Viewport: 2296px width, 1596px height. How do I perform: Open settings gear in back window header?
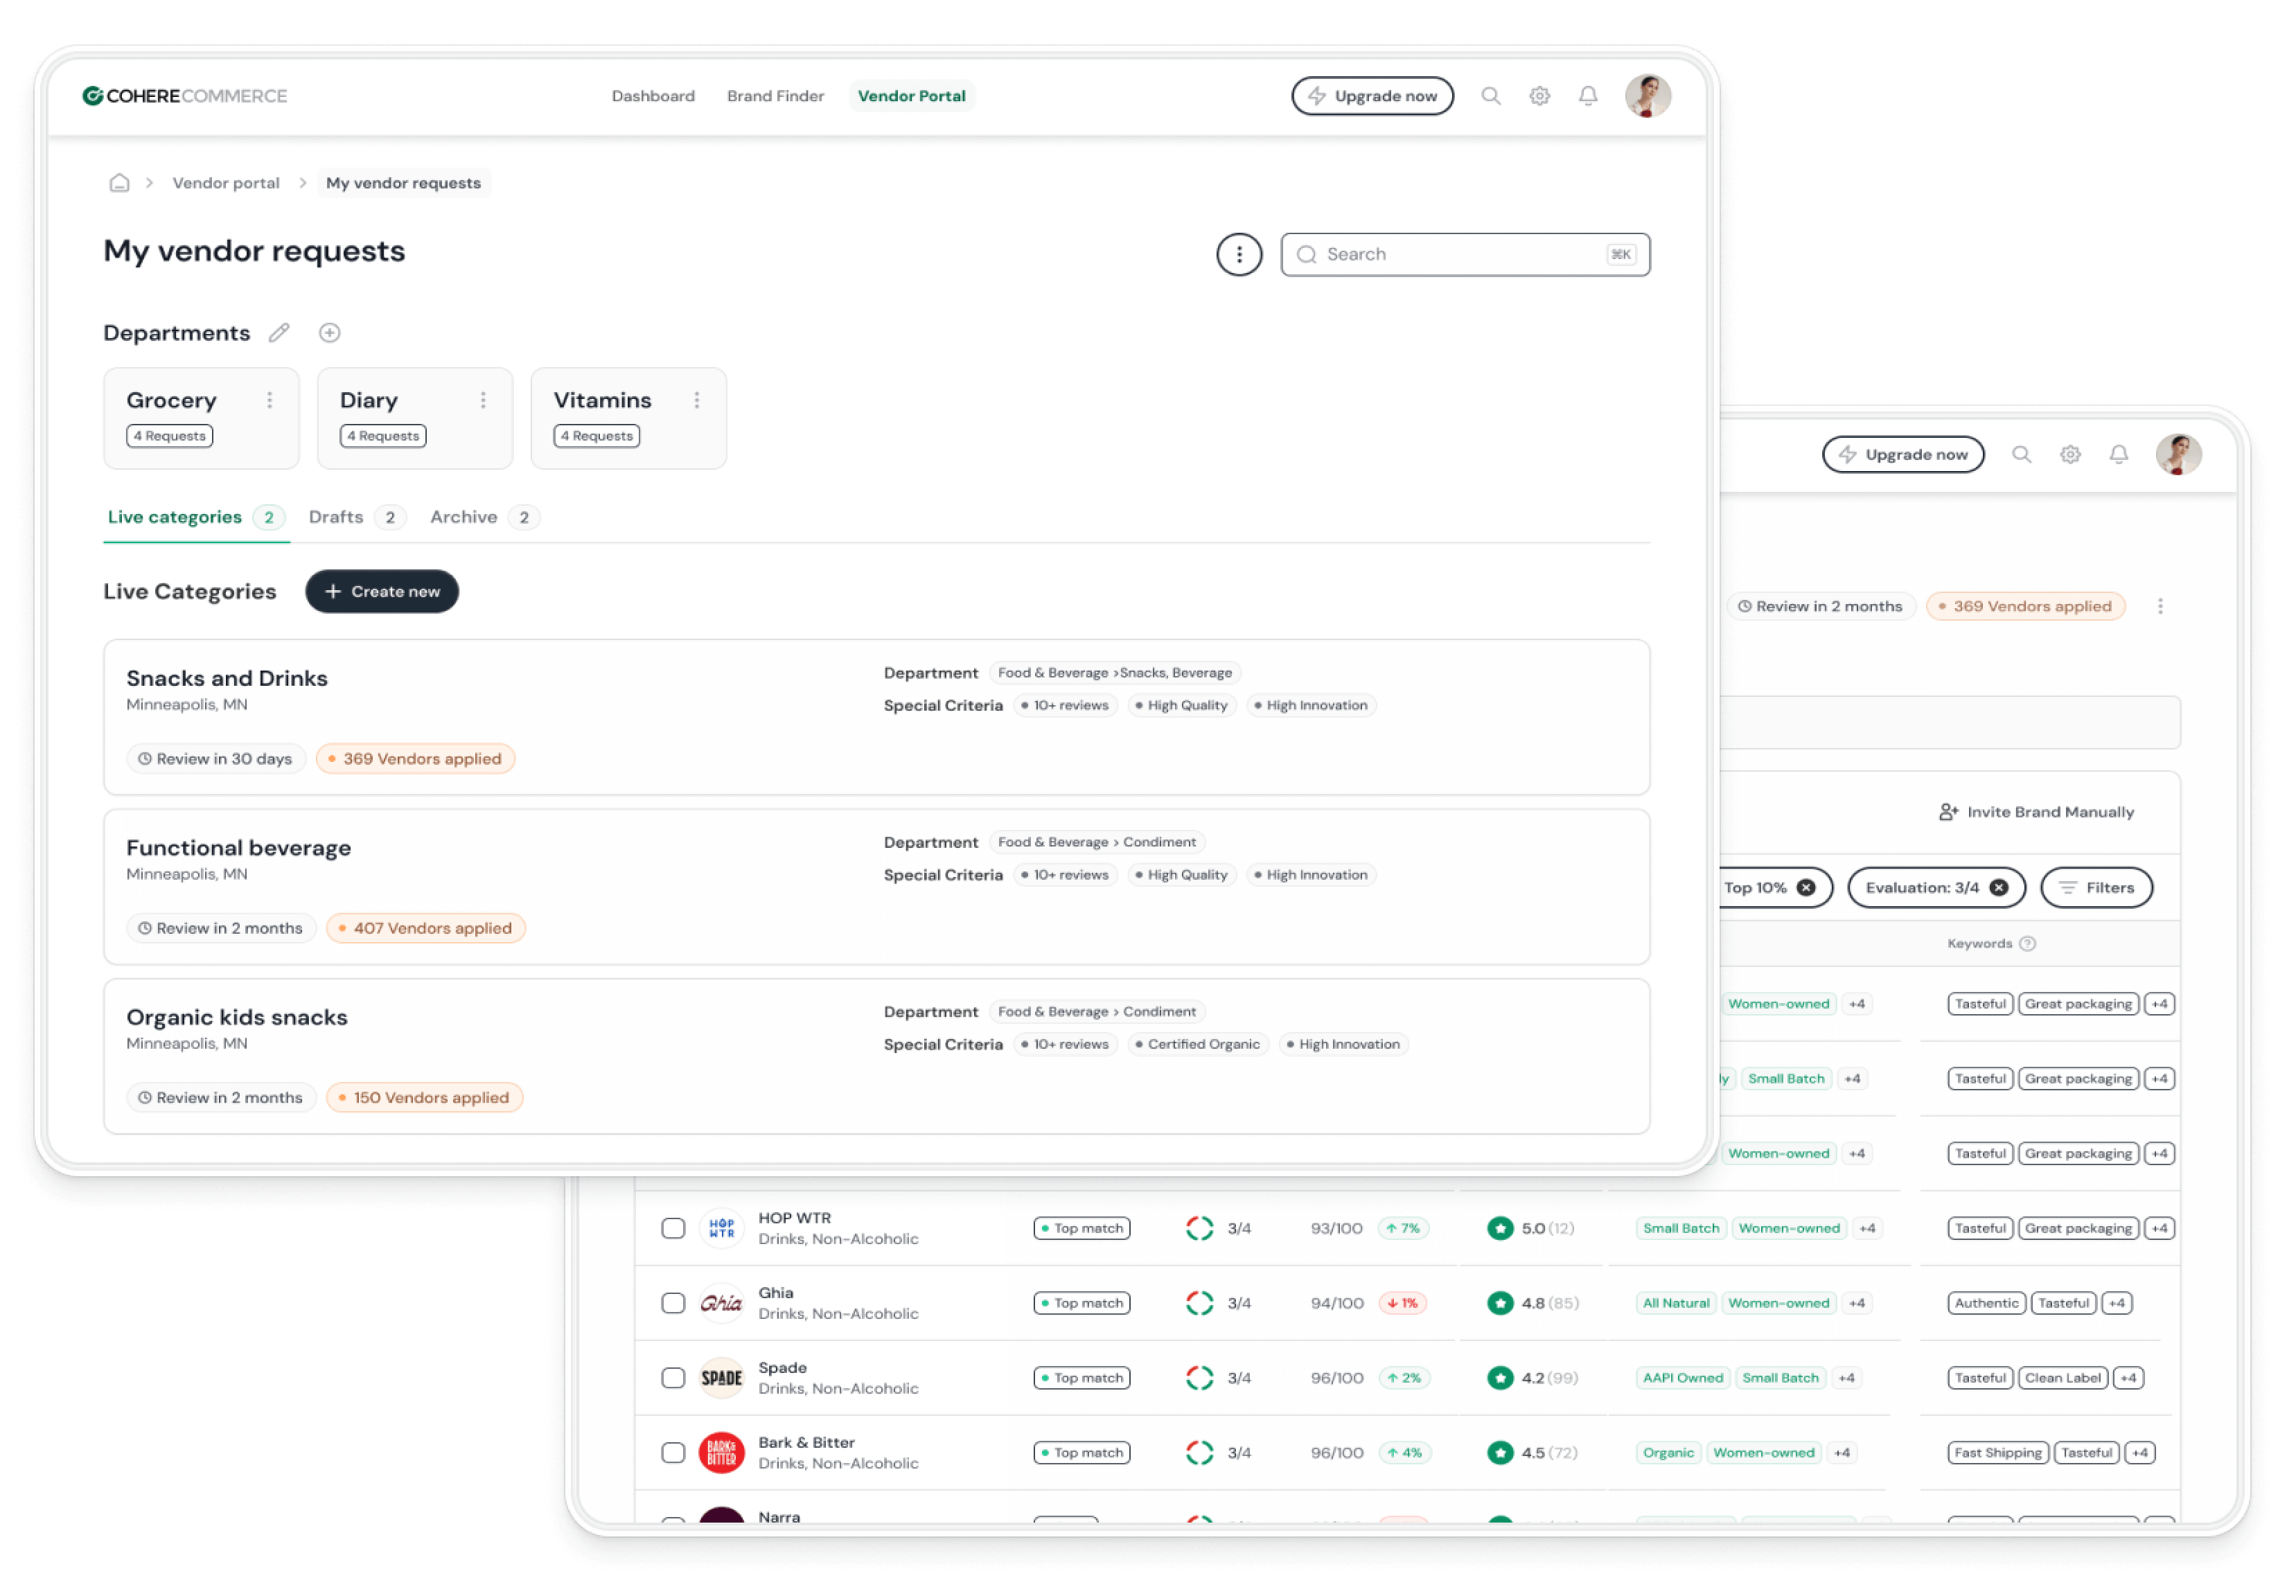point(2071,454)
